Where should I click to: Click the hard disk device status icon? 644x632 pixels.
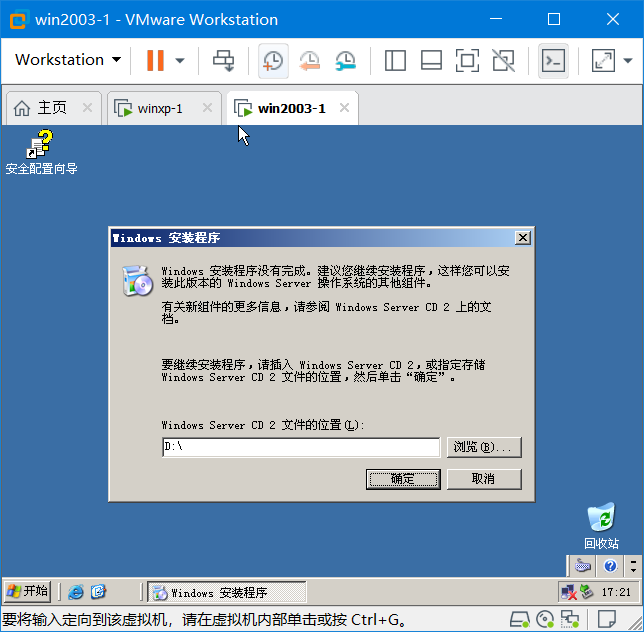(x=520, y=619)
